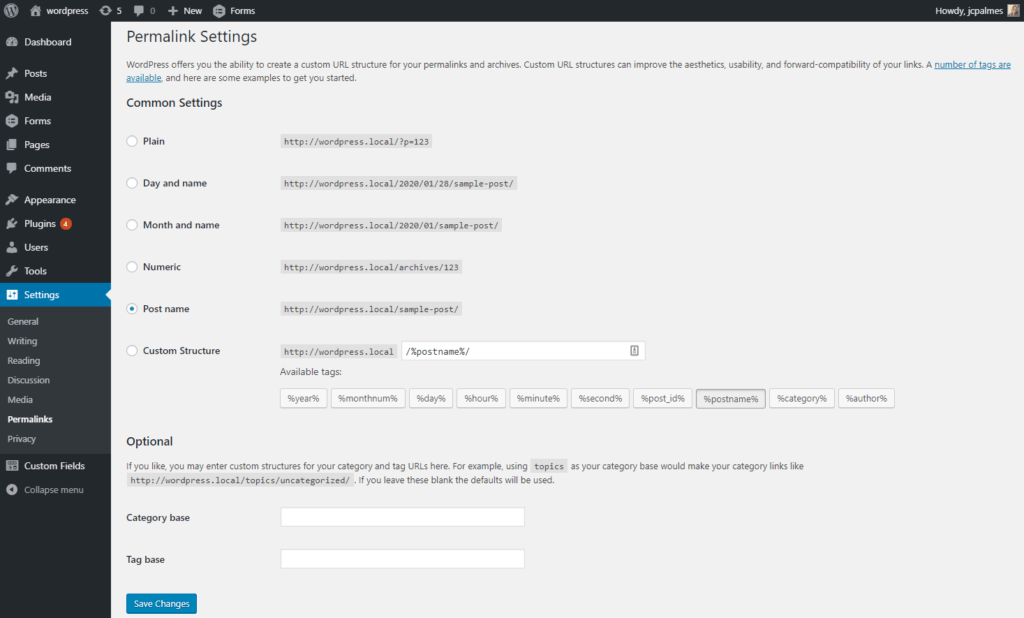The width and height of the screenshot is (1024, 618).
Task: Click the Media icon in sidebar main menu
Action: 12,97
